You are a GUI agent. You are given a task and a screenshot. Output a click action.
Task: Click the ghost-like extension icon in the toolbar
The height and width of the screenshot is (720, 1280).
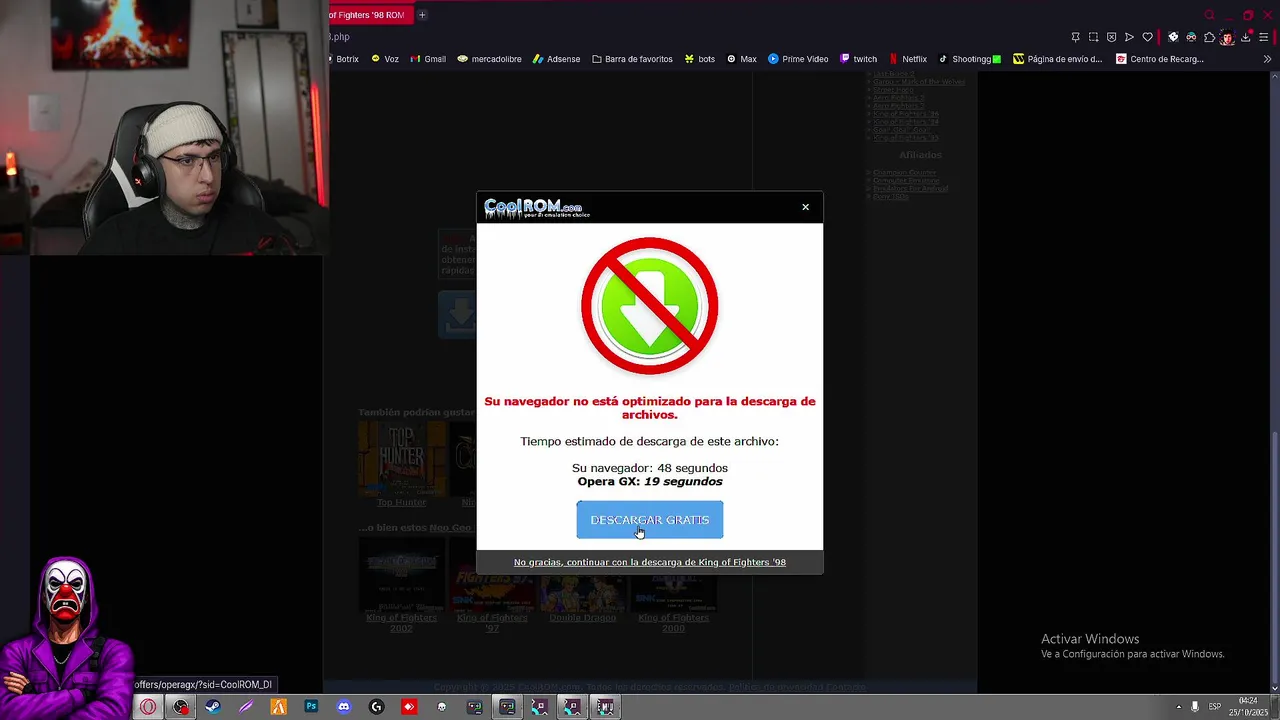(1173, 37)
